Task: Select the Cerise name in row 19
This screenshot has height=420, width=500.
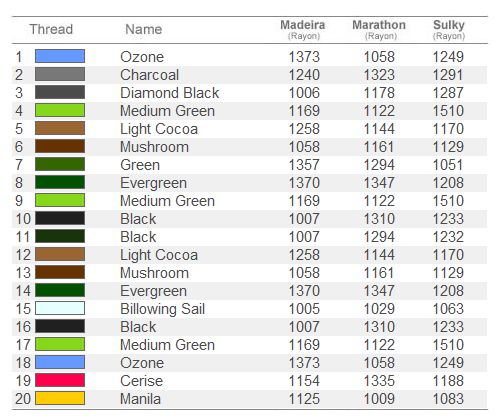Action: click(x=142, y=381)
